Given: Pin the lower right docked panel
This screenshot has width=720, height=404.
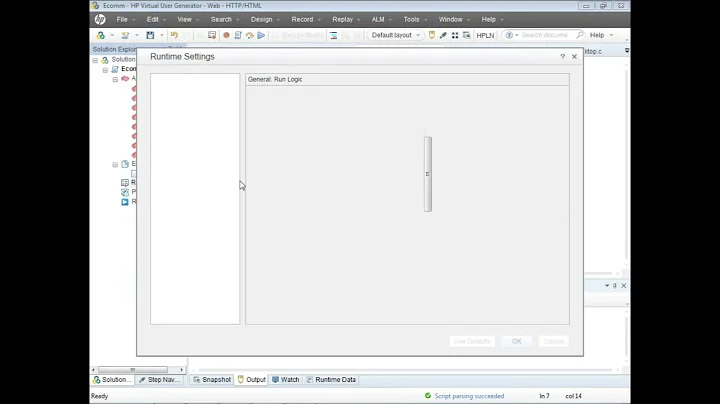Looking at the screenshot, I should coord(615,286).
